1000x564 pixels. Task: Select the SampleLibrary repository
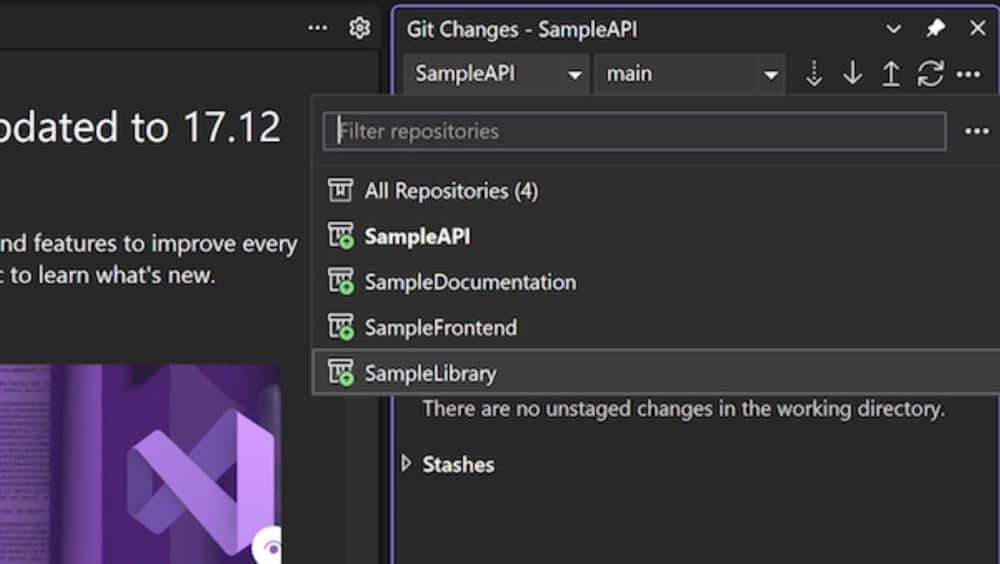(656, 373)
